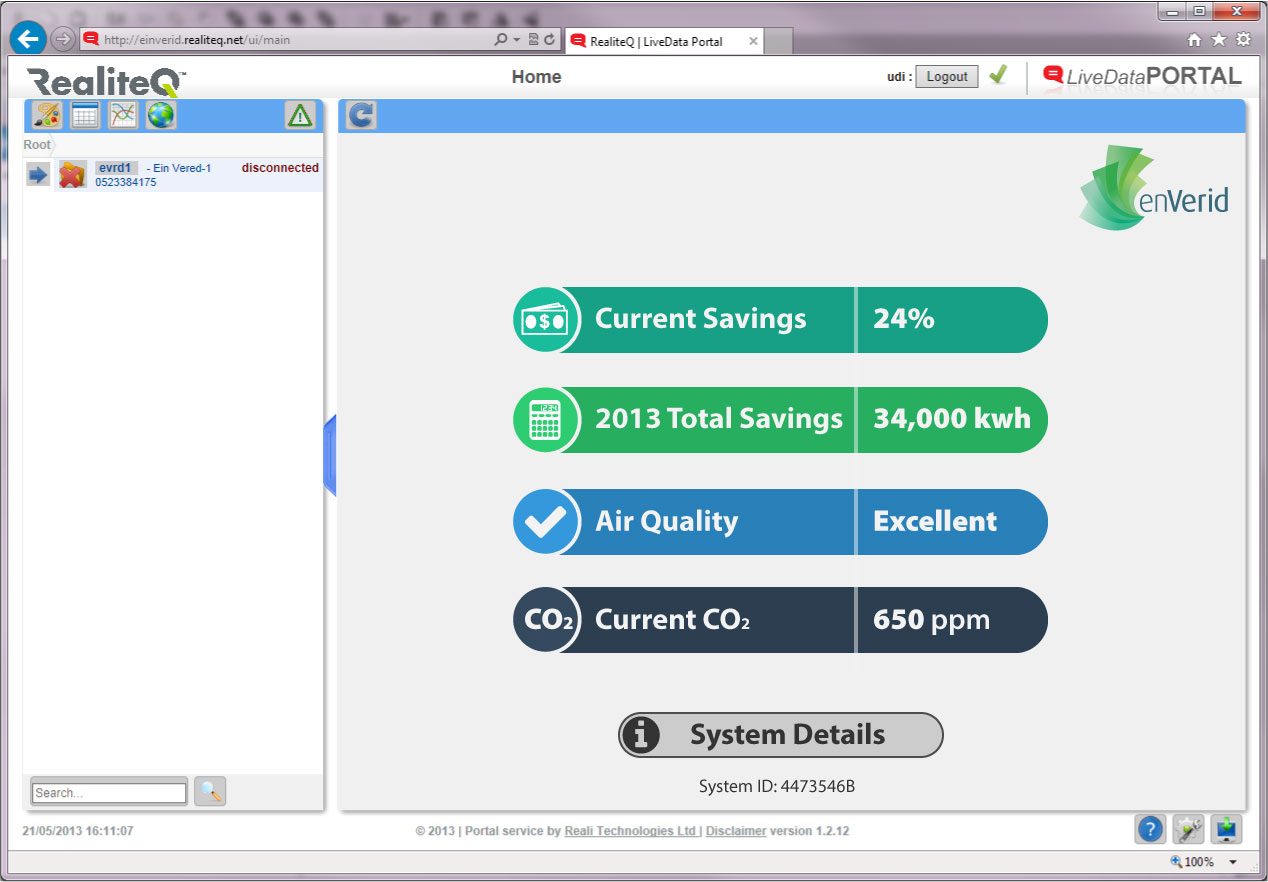Click the address bar search magnifier
The width and height of the screenshot is (1268, 882).
501,40
